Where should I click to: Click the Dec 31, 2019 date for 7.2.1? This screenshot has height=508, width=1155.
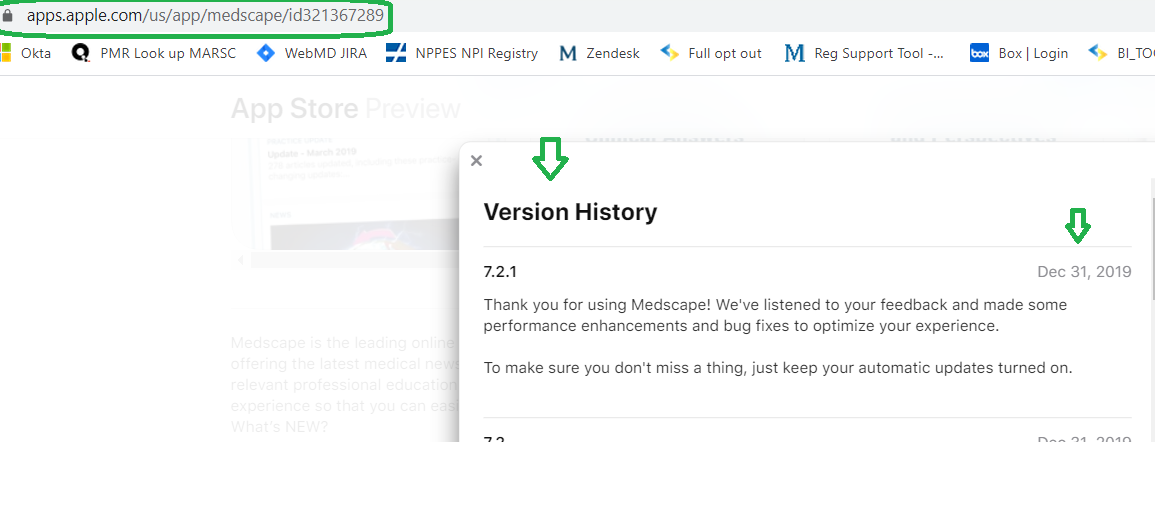click(x=1084, y=272)
